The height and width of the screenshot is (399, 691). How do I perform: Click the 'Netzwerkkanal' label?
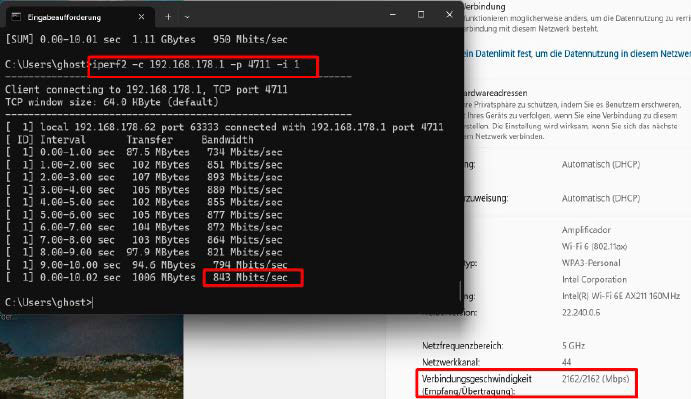click(x=451, y=362)
